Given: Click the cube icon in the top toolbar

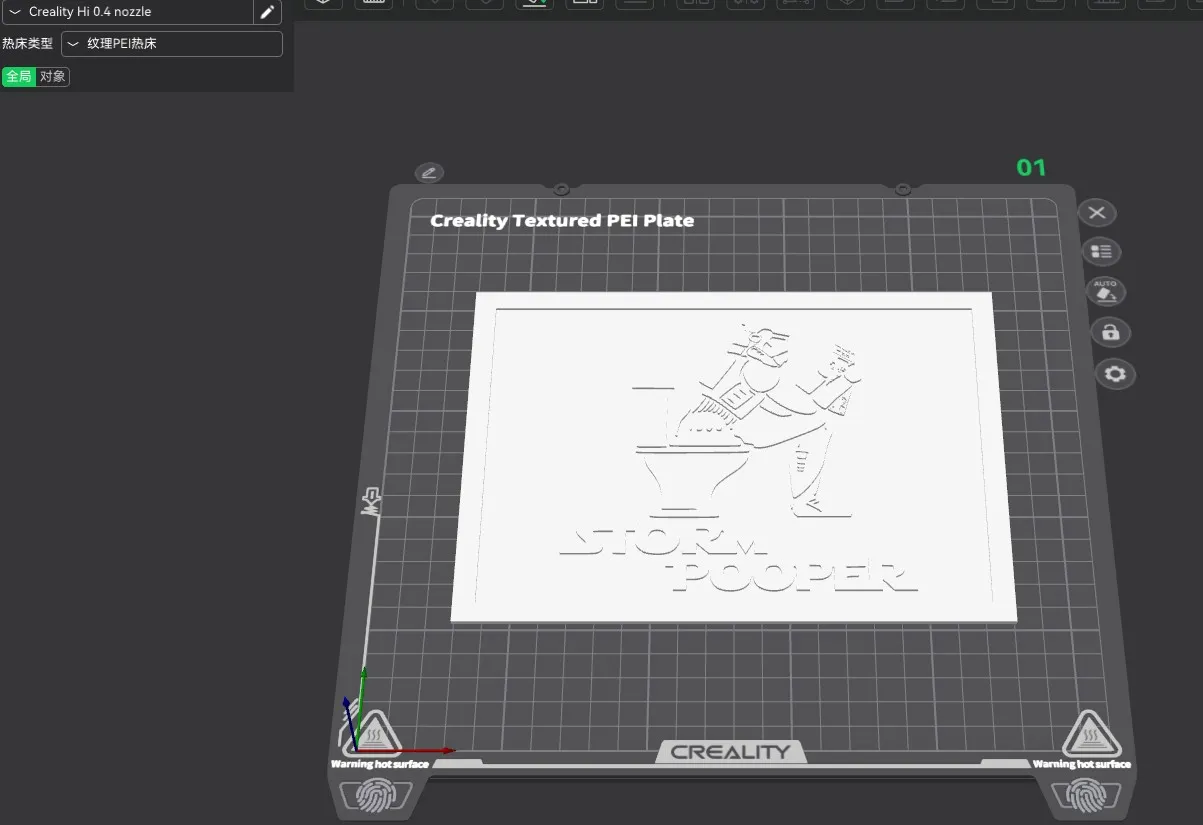Looking at the screenshot, I should [322, 4].
